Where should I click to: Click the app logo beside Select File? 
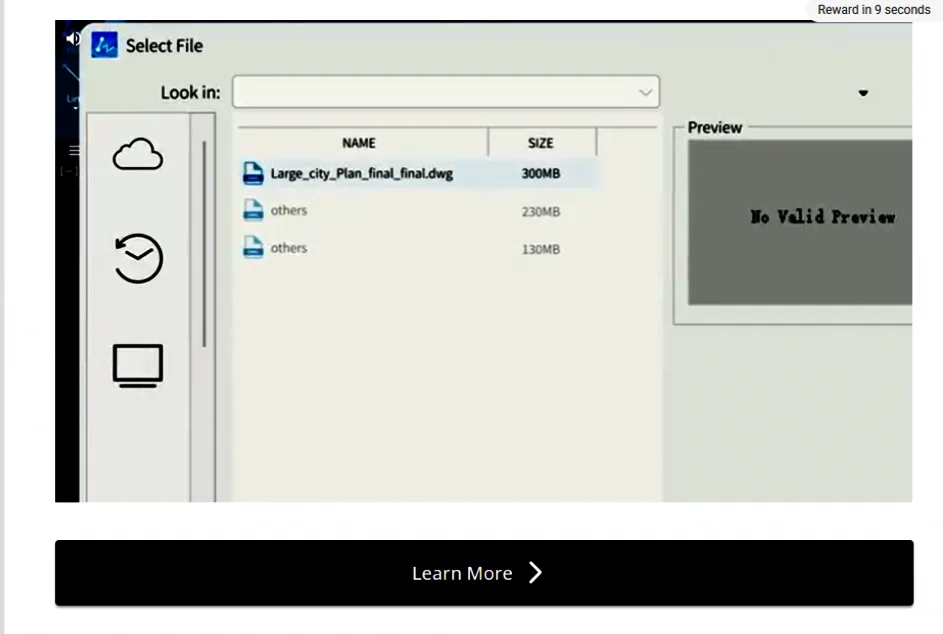click(x=105, y=45)
